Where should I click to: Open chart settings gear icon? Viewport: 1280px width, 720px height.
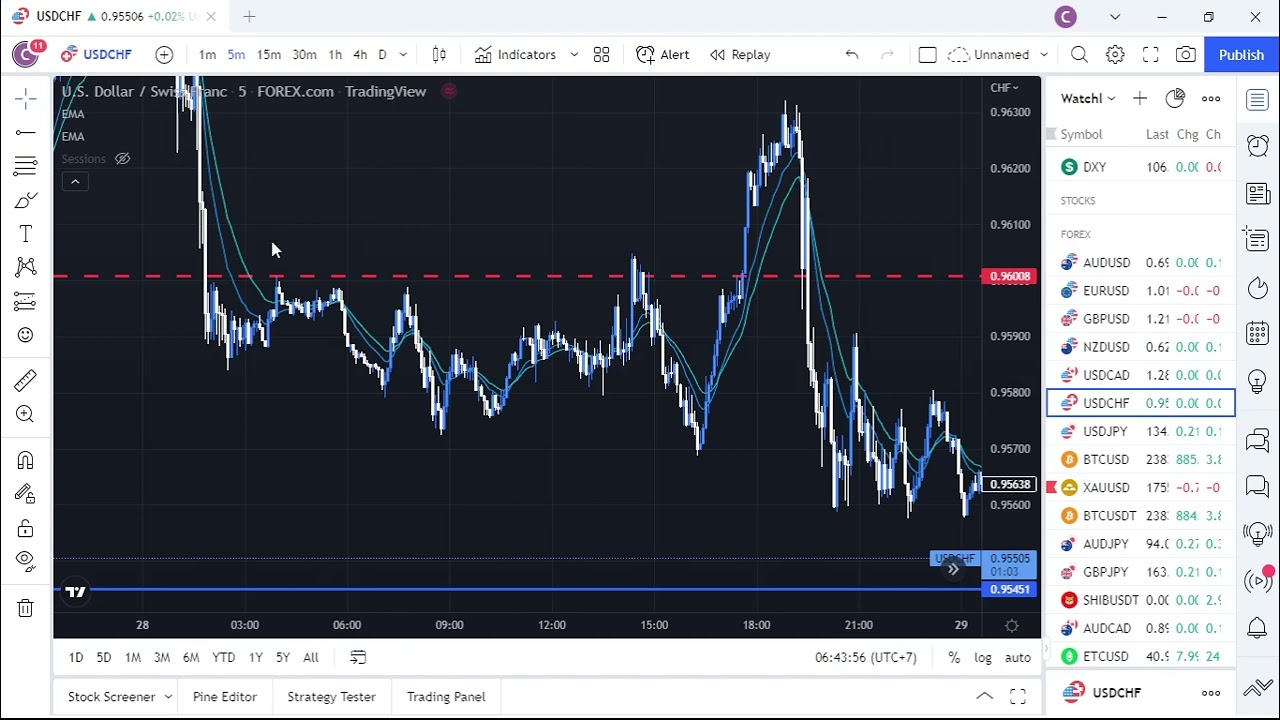click(1115, 55)
